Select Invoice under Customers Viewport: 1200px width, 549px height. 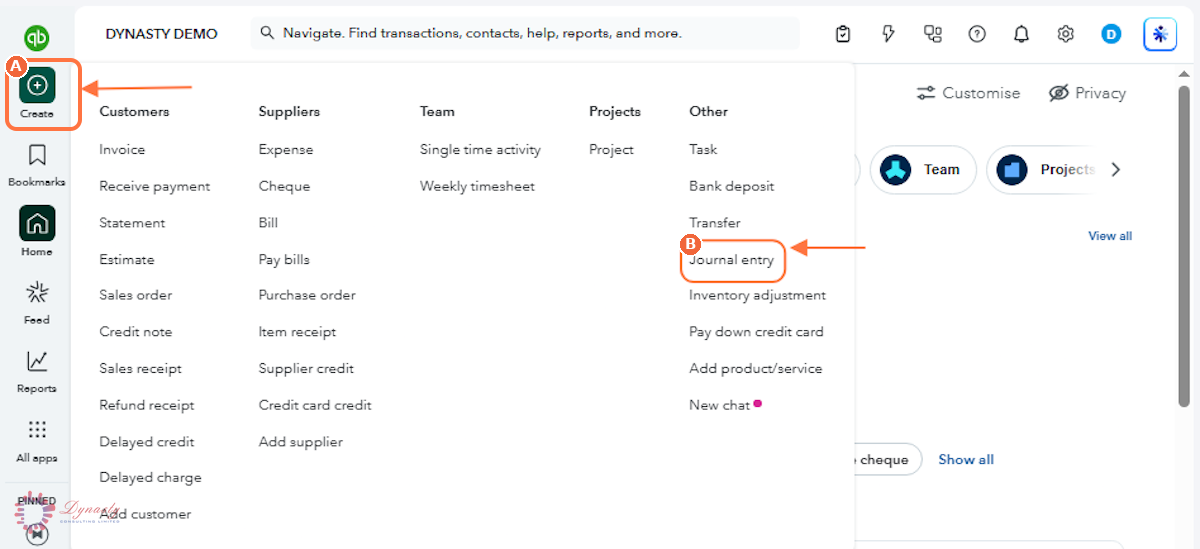[x=122, y=150]
